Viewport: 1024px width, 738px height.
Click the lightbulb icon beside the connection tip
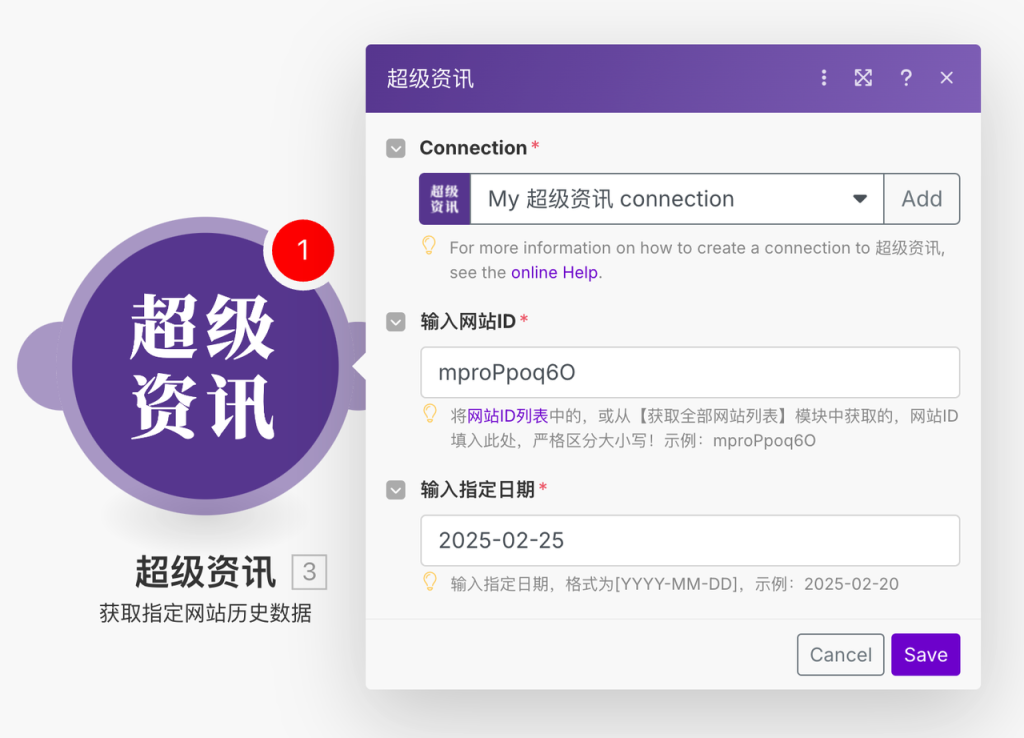429,247
